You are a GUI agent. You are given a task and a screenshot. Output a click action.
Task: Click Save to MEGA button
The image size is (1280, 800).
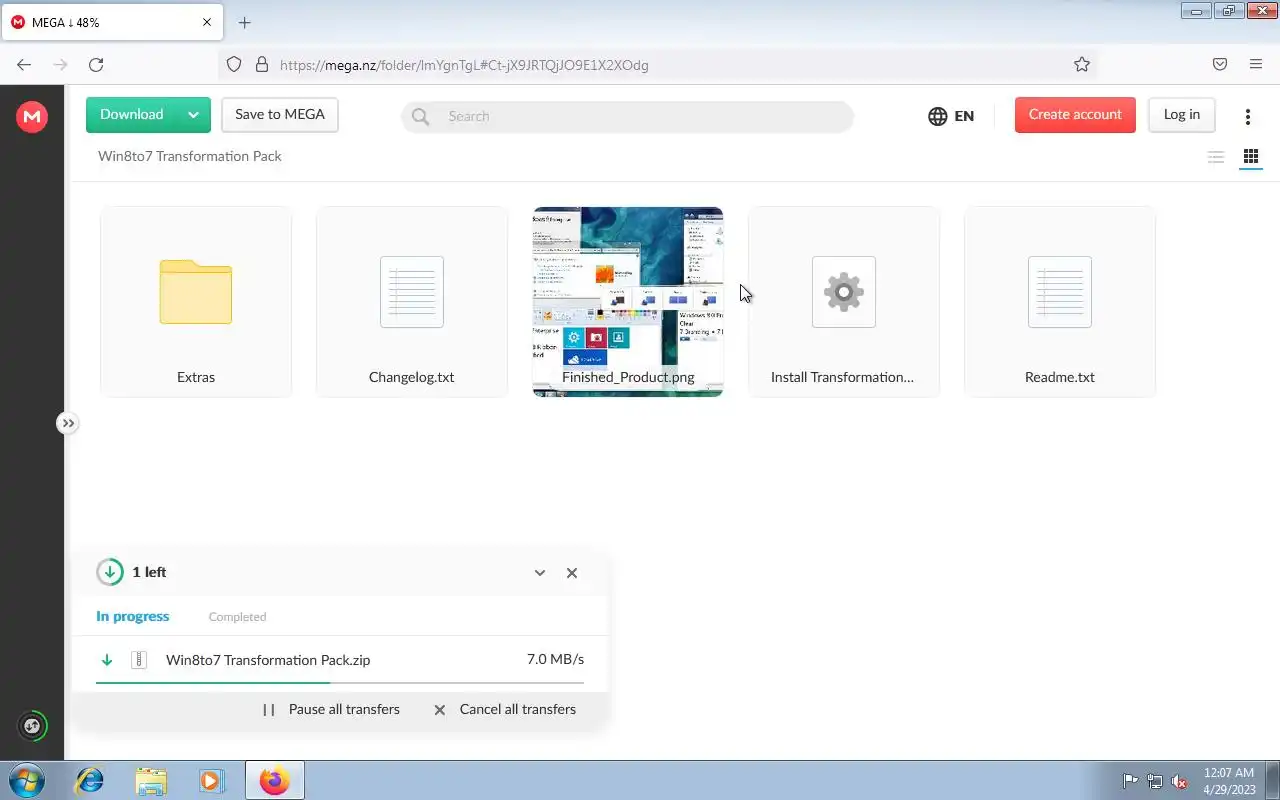[280, 115]
